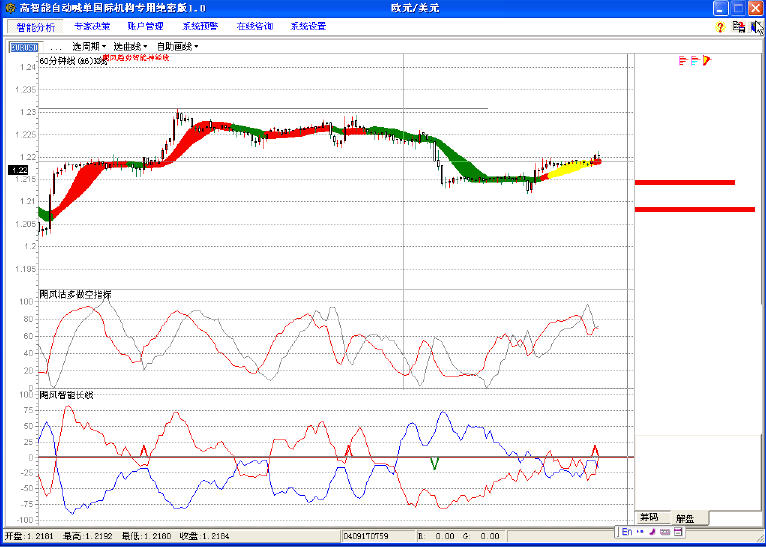Open the 选周期 period dropdown
766x547 pixels.
tap(89, 46)
